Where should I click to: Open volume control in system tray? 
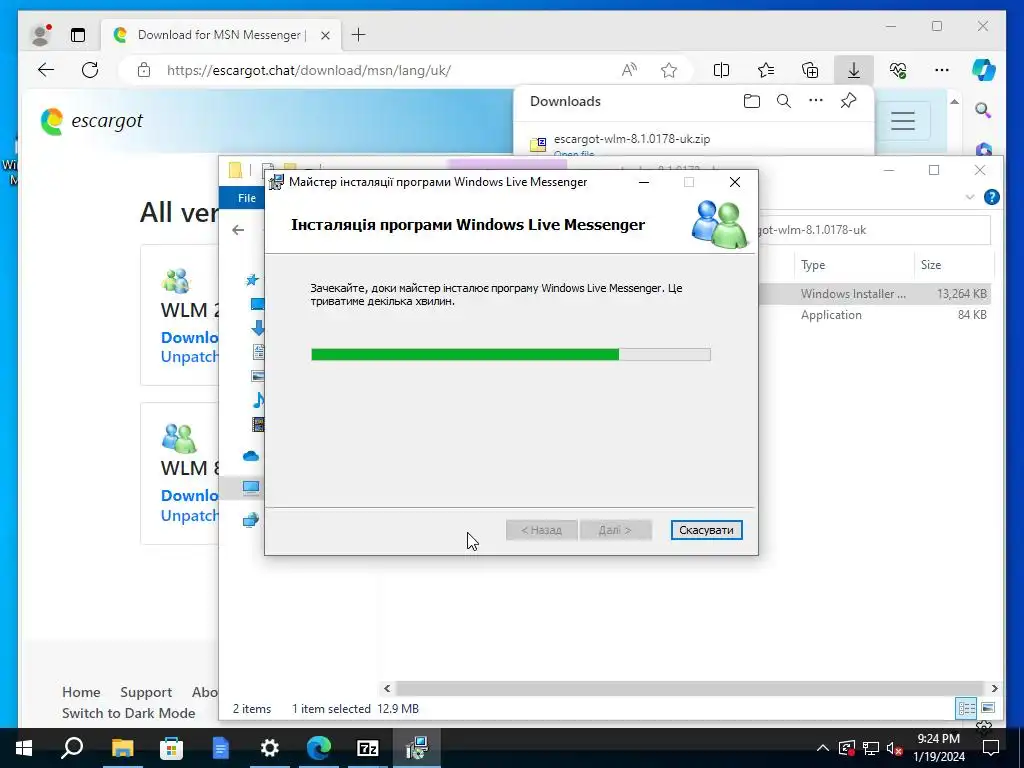(895, 748)
